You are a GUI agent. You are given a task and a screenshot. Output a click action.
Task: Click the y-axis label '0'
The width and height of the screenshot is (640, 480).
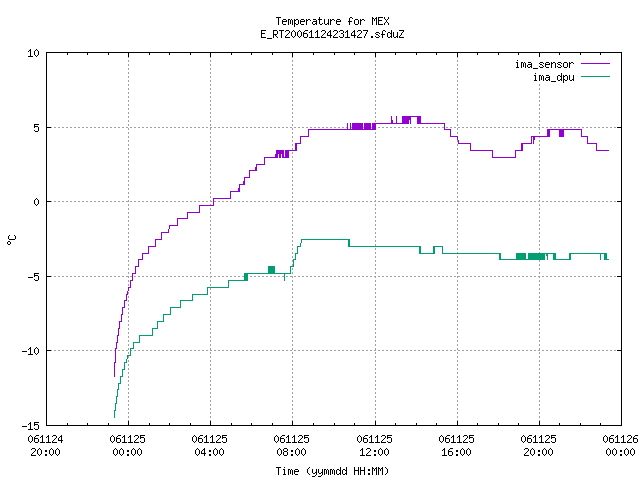point(37,202)
